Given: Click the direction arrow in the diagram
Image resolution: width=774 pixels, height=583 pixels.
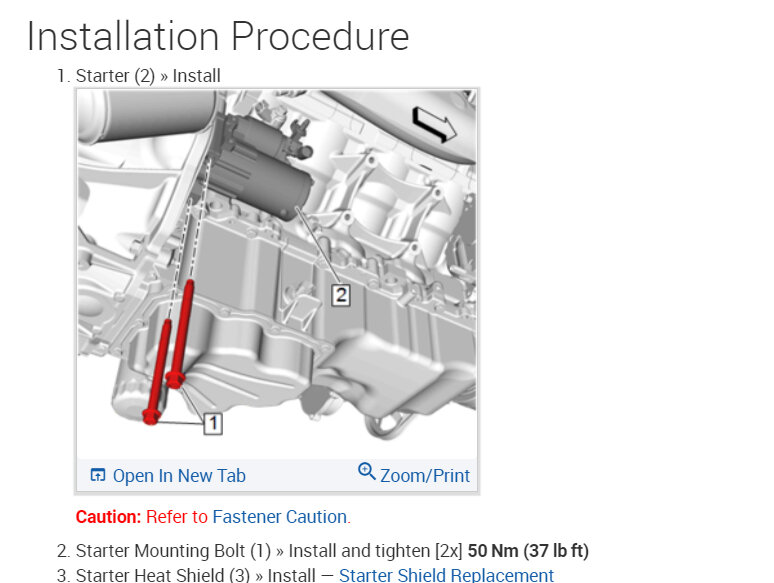Looking at the screenshot, I should click(x=434, y=124).
